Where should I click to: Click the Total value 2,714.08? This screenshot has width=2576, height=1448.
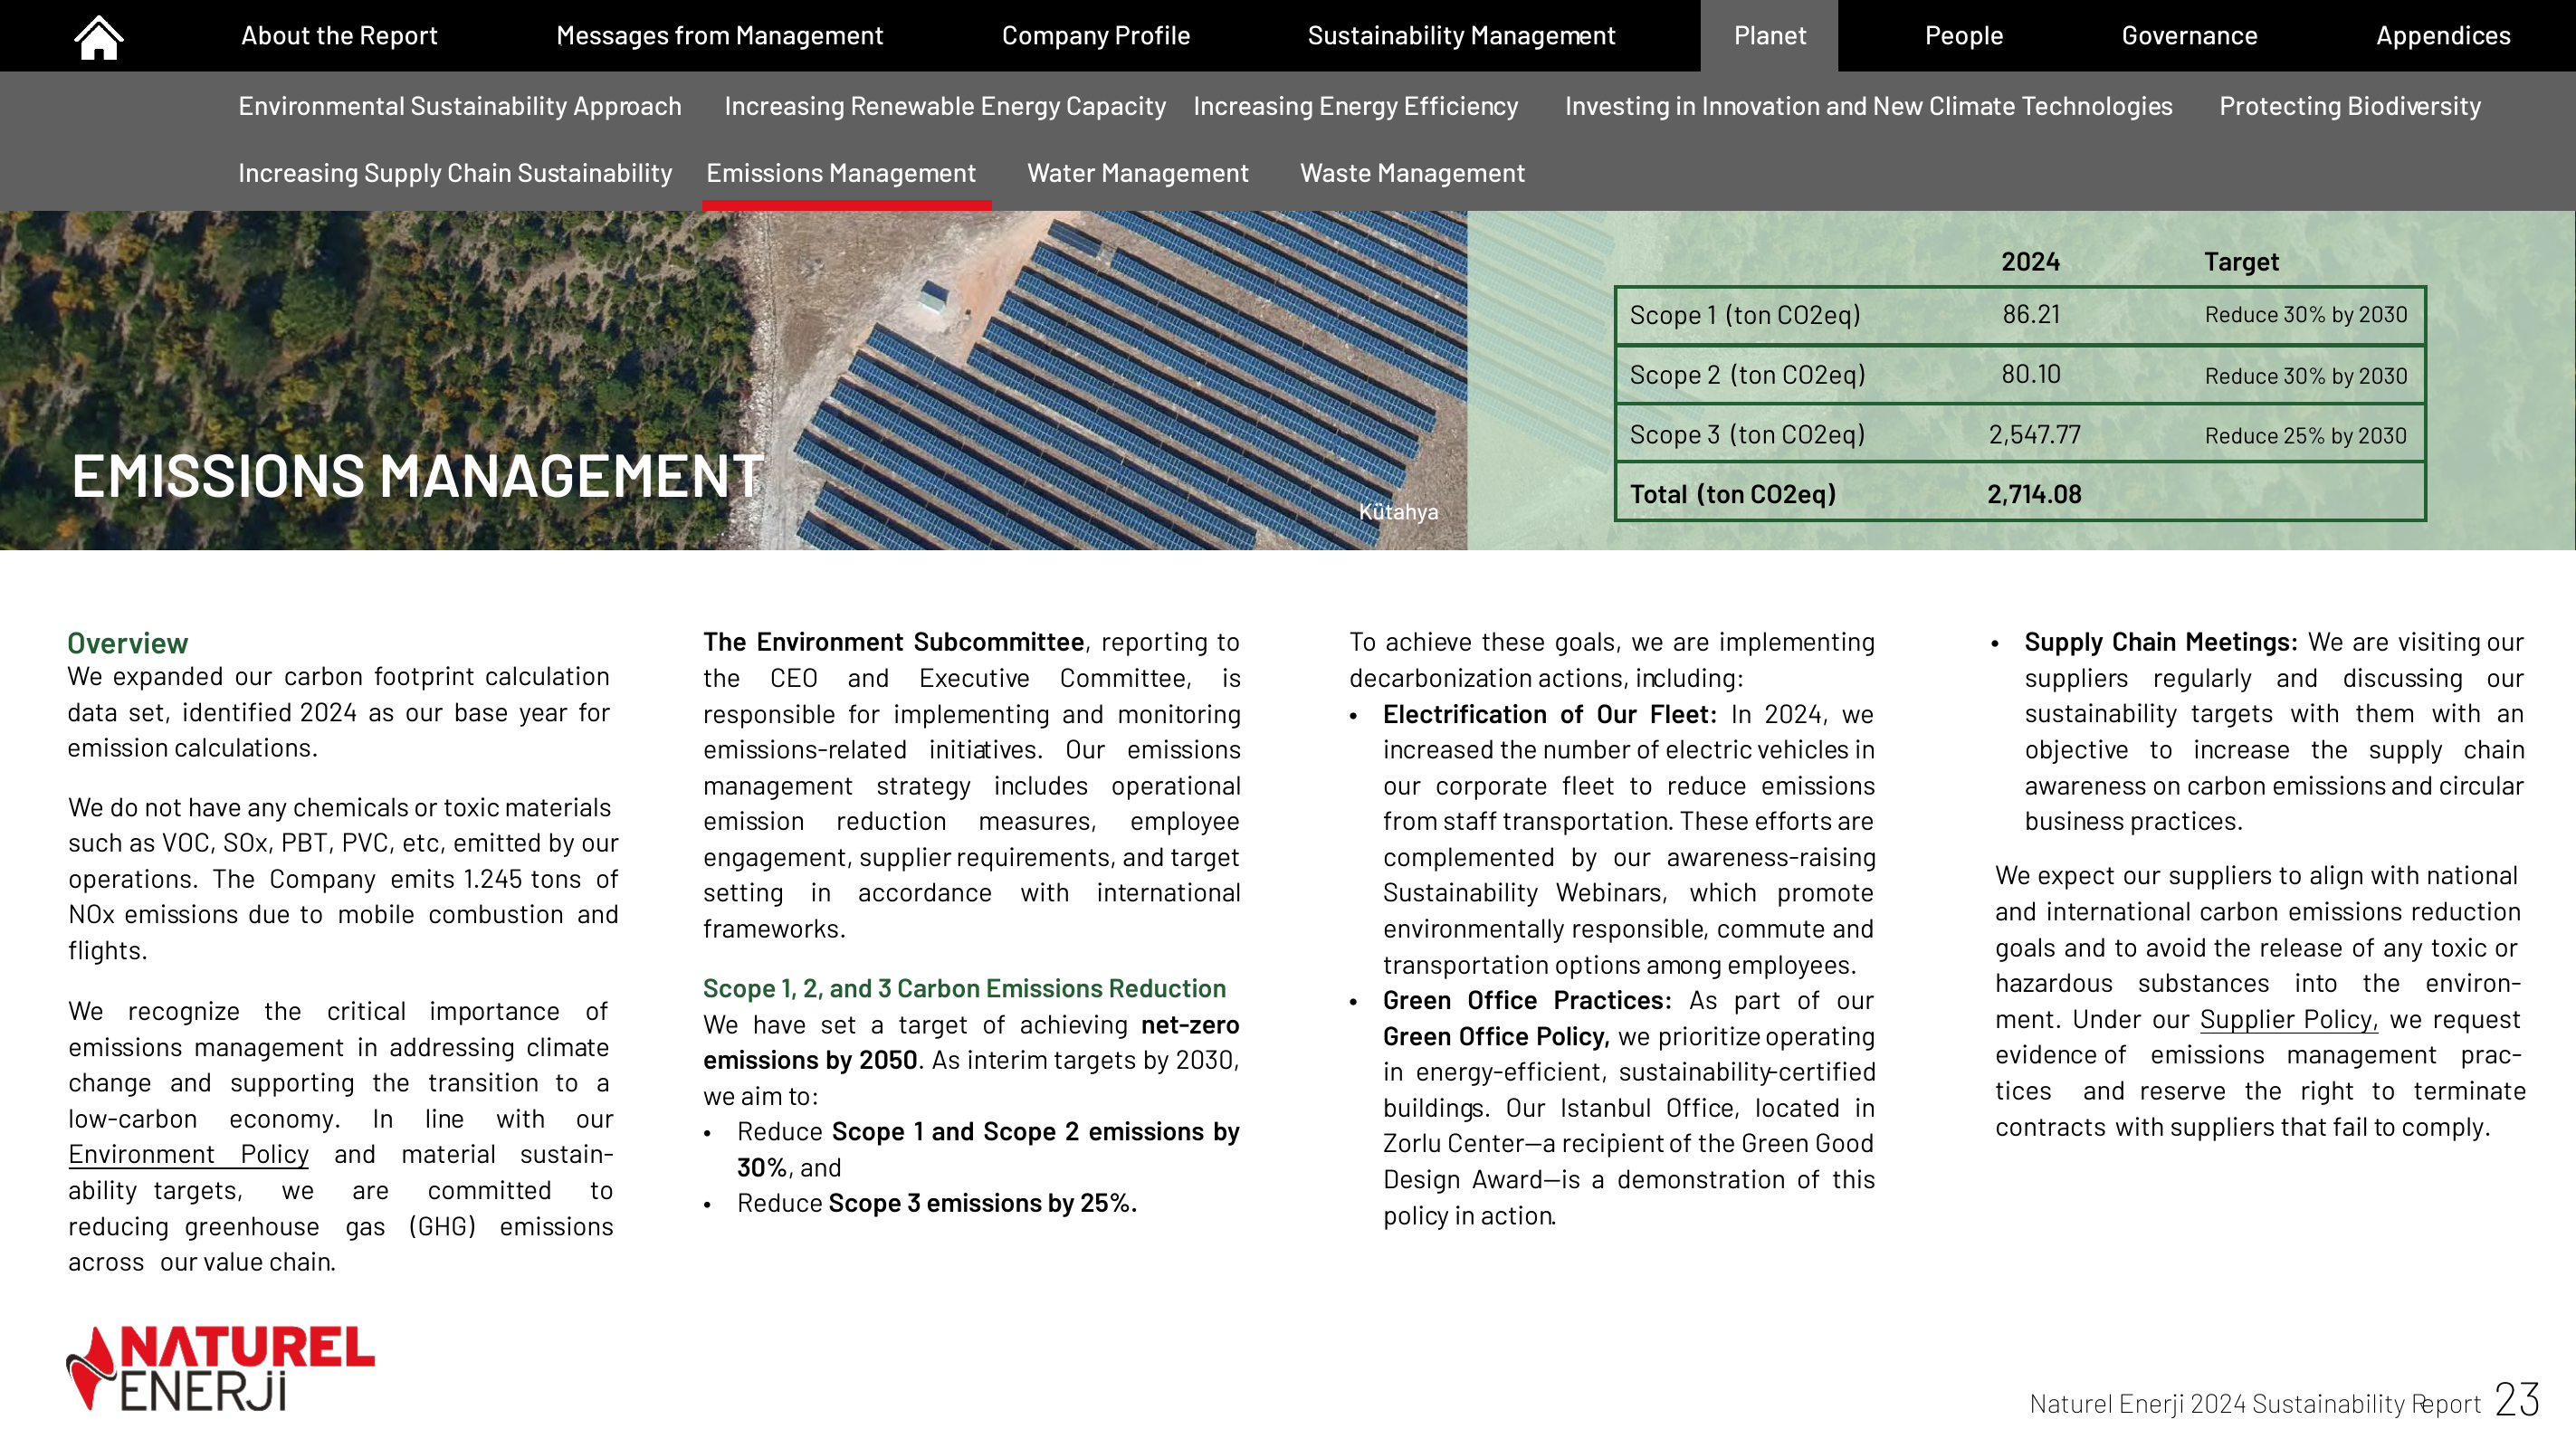[2034, 494]
